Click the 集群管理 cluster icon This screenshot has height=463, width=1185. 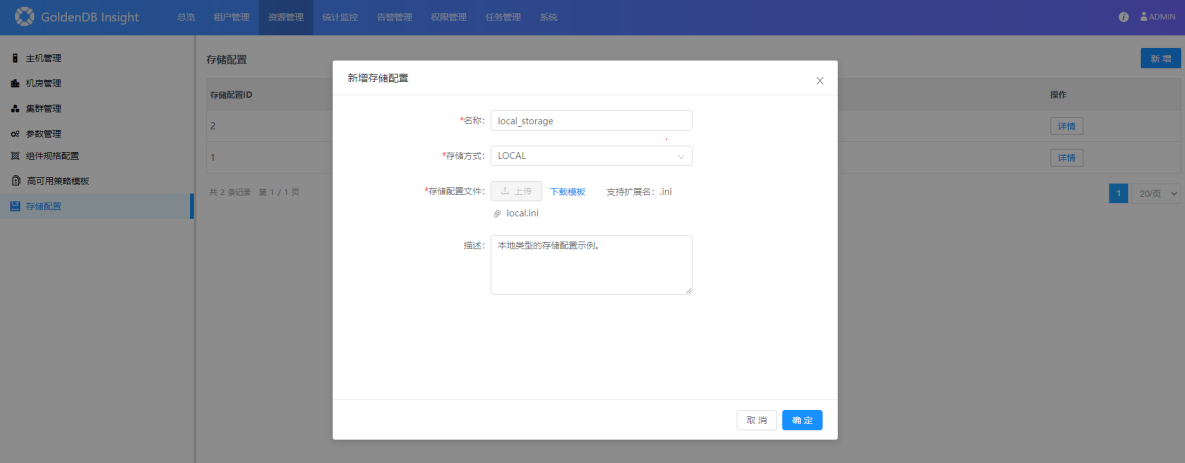coord(15,109)
